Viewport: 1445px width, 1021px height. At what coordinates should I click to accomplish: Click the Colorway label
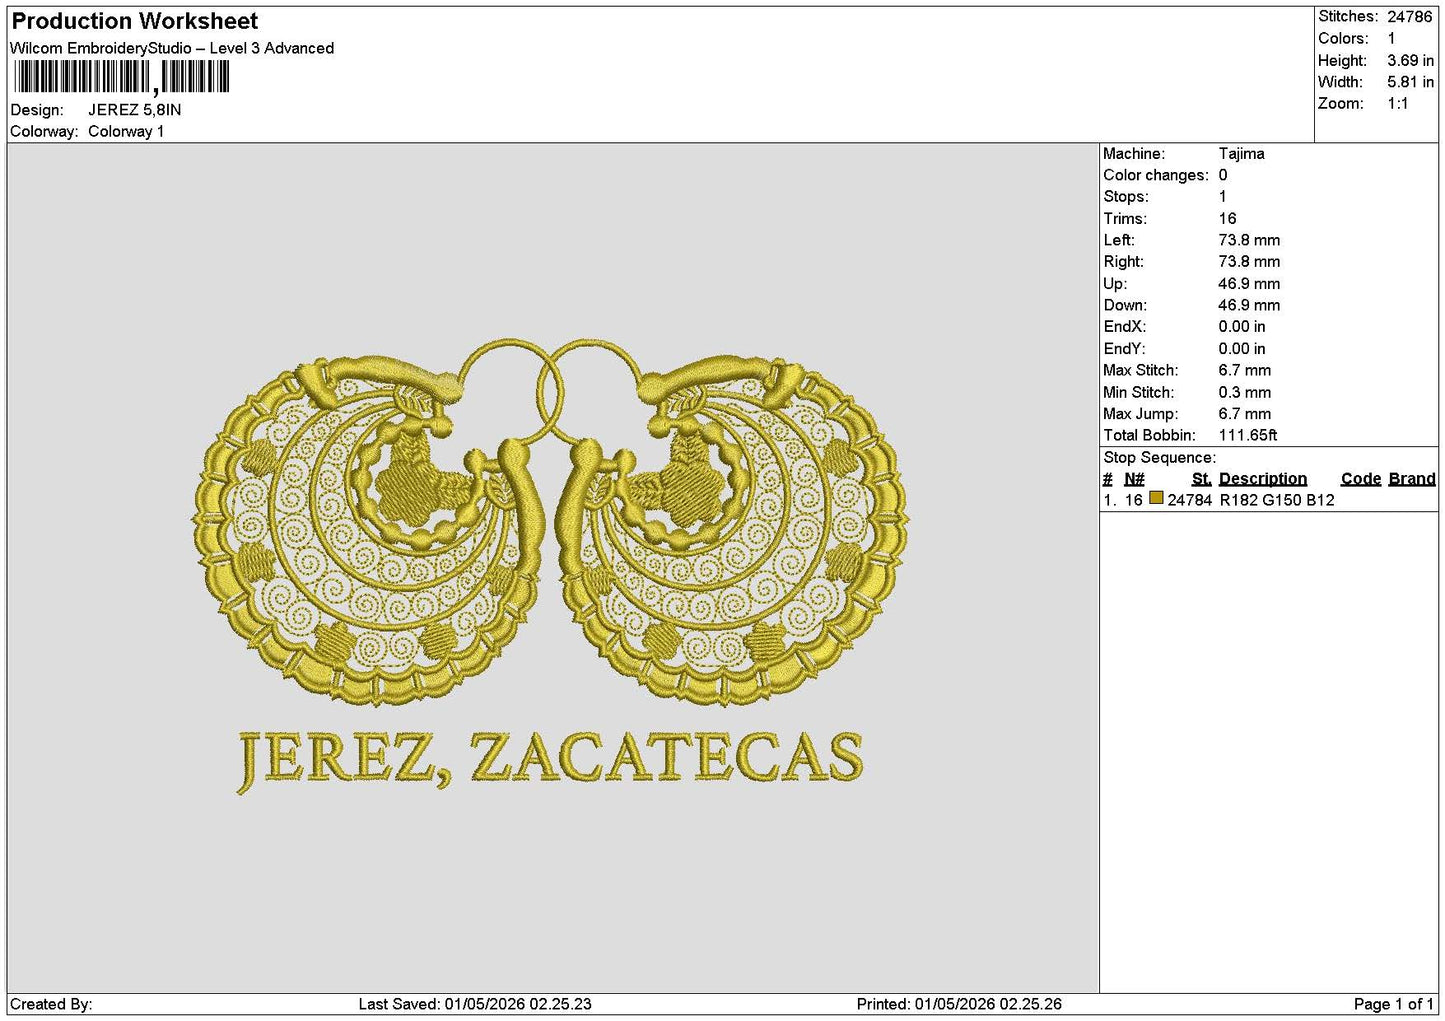44,131
